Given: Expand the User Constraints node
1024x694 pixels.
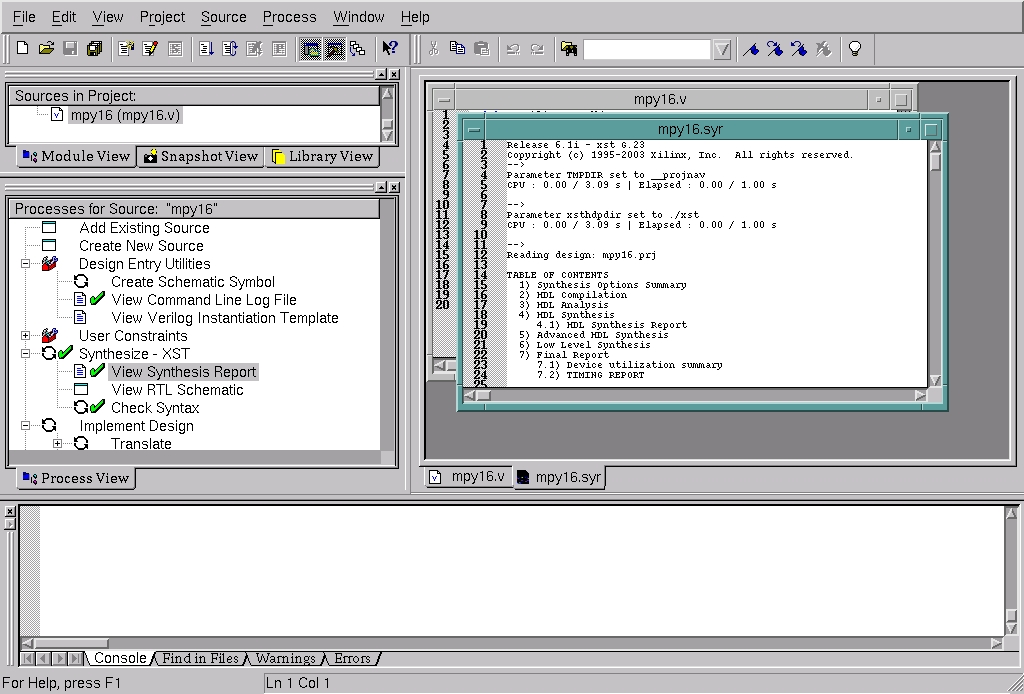Looking at the screenshot, I should pyautogui.click(x=25, y=336).
